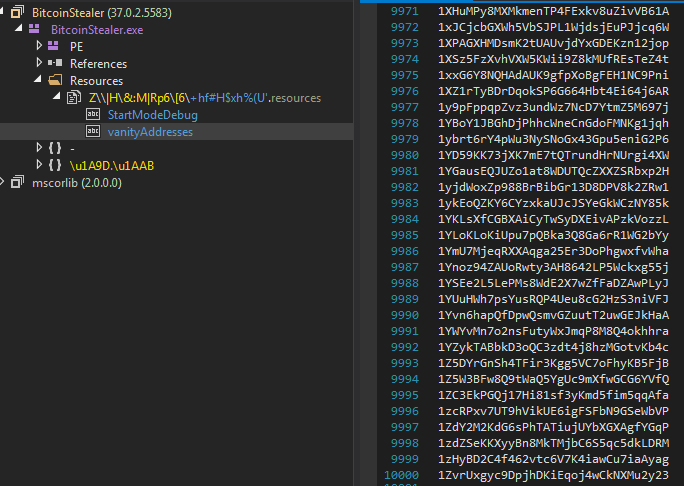Click the StartModeDebug string resource icon

(93, 114)
